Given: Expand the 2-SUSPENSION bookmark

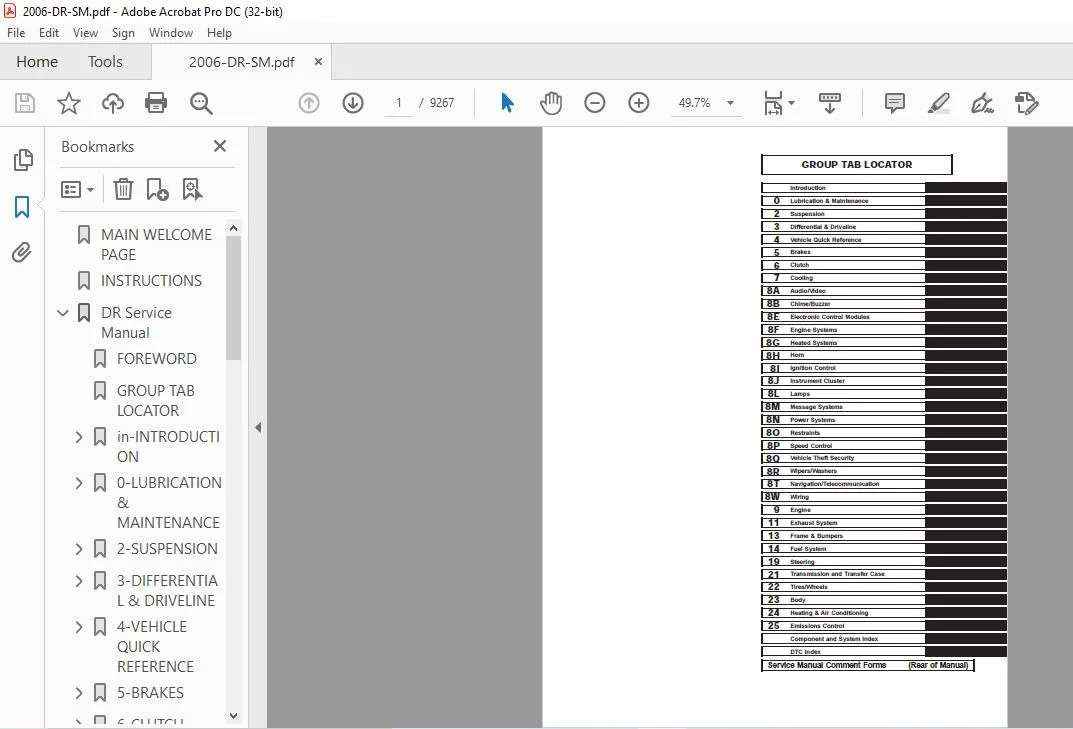Looking at the screenshot, I should coord(79,549).
